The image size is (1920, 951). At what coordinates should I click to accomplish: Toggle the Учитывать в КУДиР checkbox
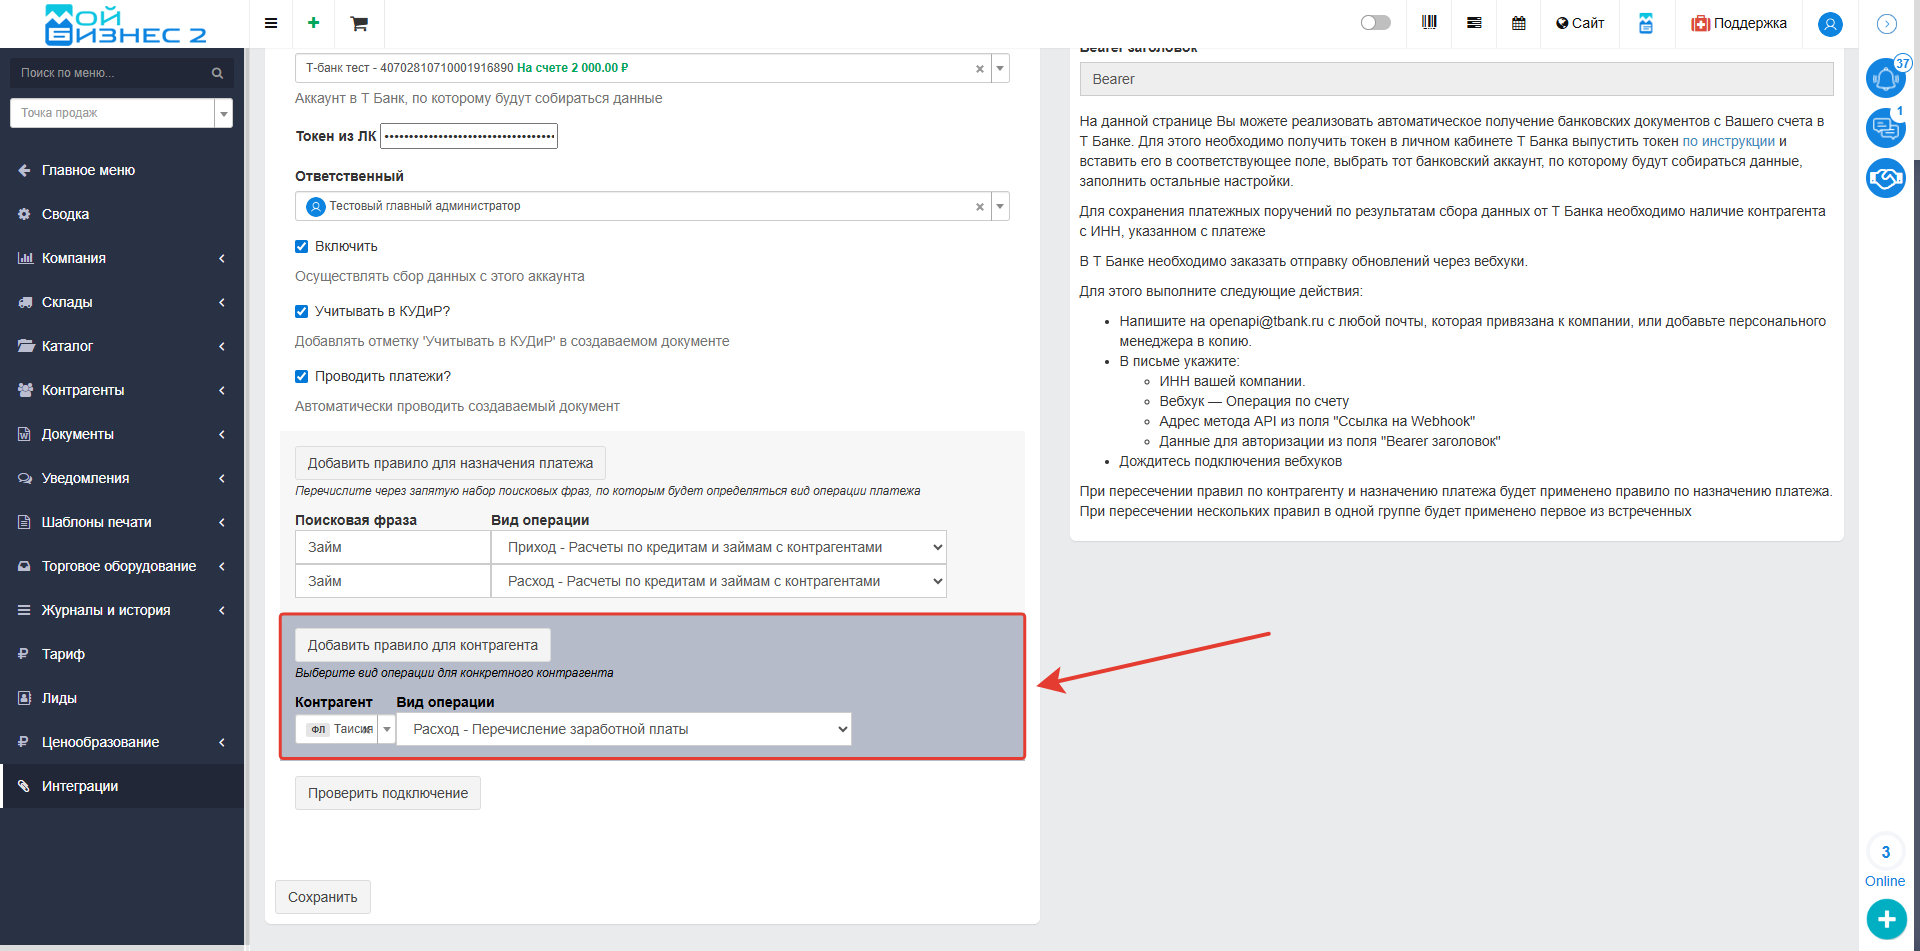(301, 311)
